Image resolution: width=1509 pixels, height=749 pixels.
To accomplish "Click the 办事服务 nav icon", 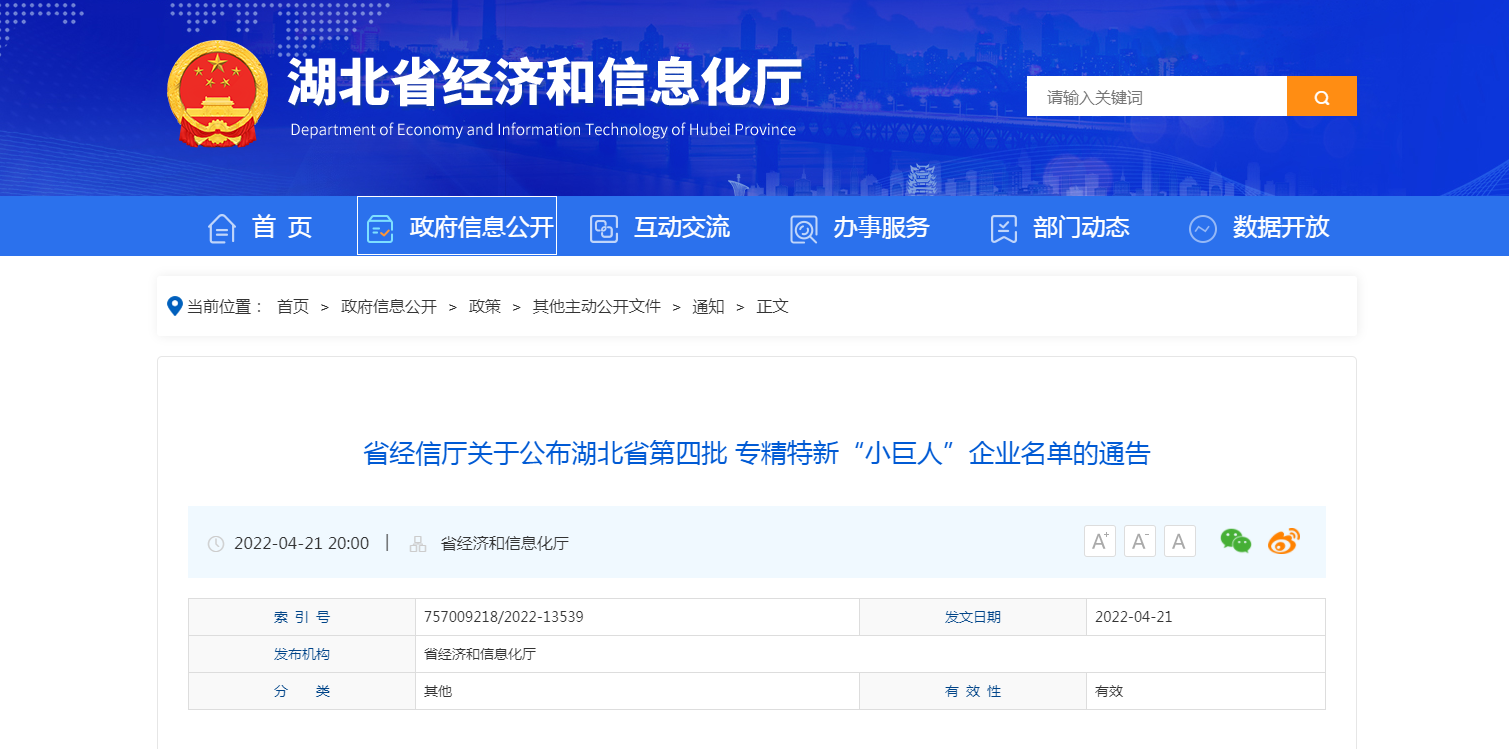I will [x=803, y=229].
